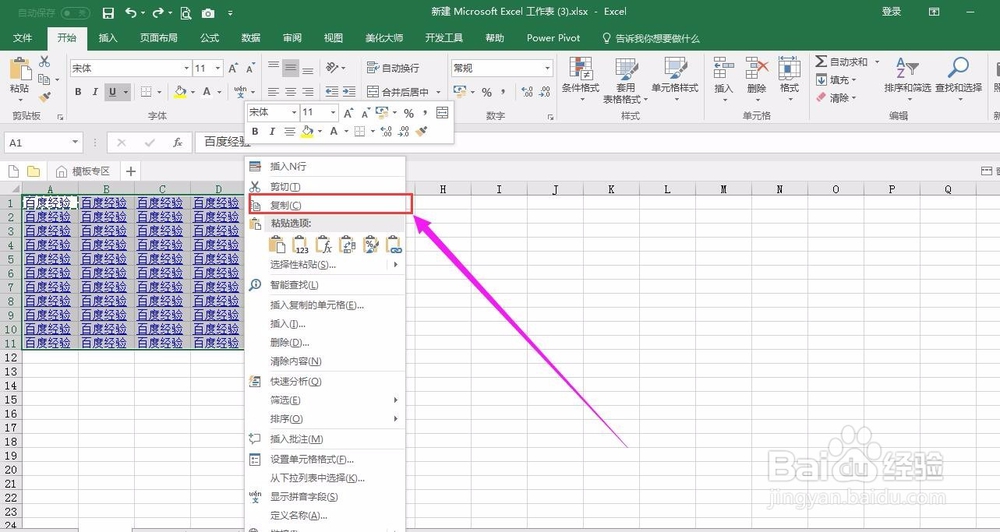Click the Redo arrow in the title bar
This screenshot has height=532, width=1000.
tap(158, 12)
